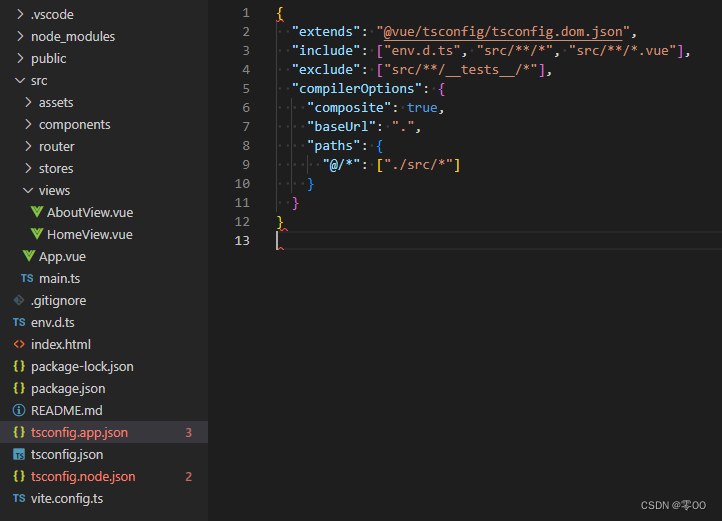Expand the router folder chevron
The height and width of the screenshot is (521, 722).
(x=28, y=146)
